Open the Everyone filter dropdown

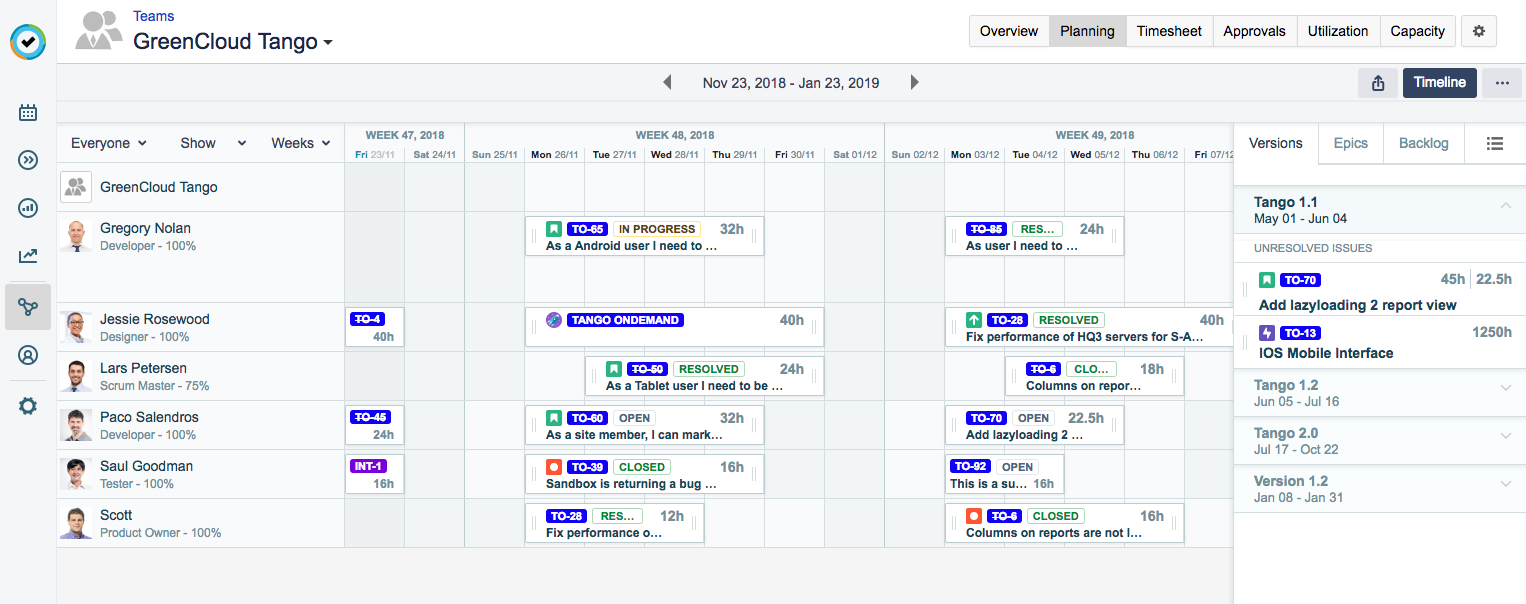(x=108, y=143)
